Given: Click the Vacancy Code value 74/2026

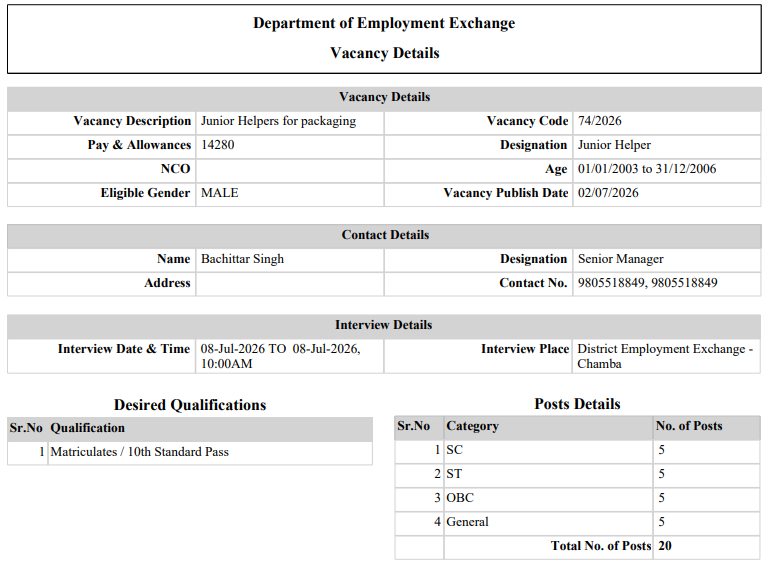Looking at the screenshot, I should coord(599,121).
